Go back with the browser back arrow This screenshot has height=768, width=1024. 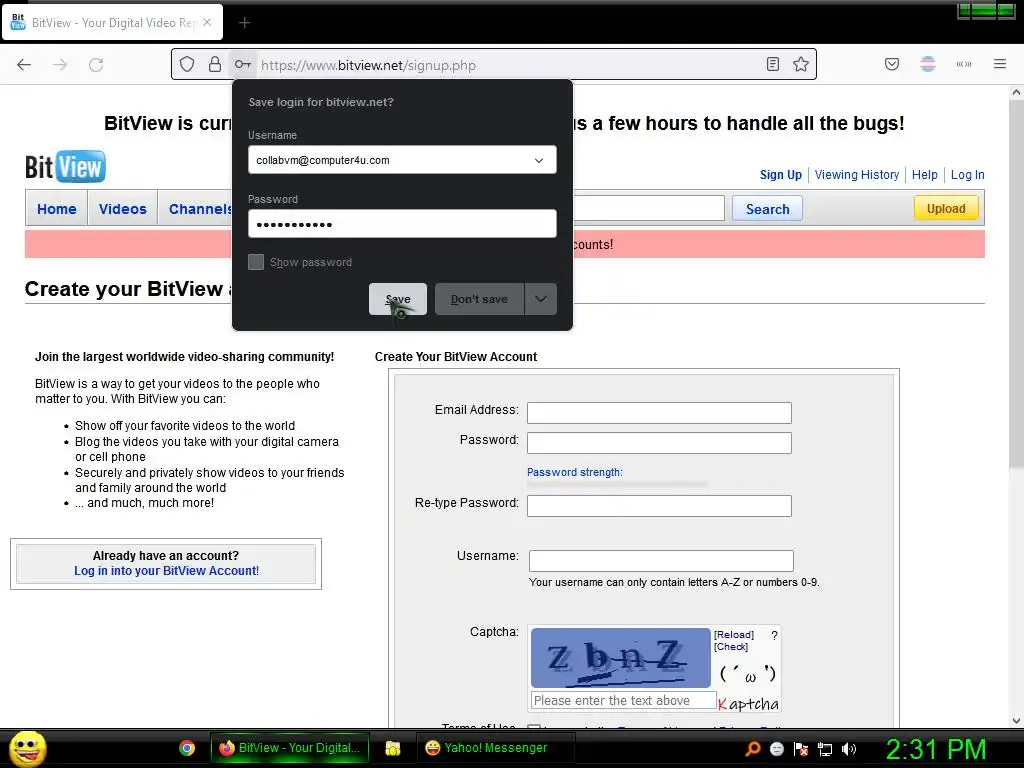tap(24, 65)
